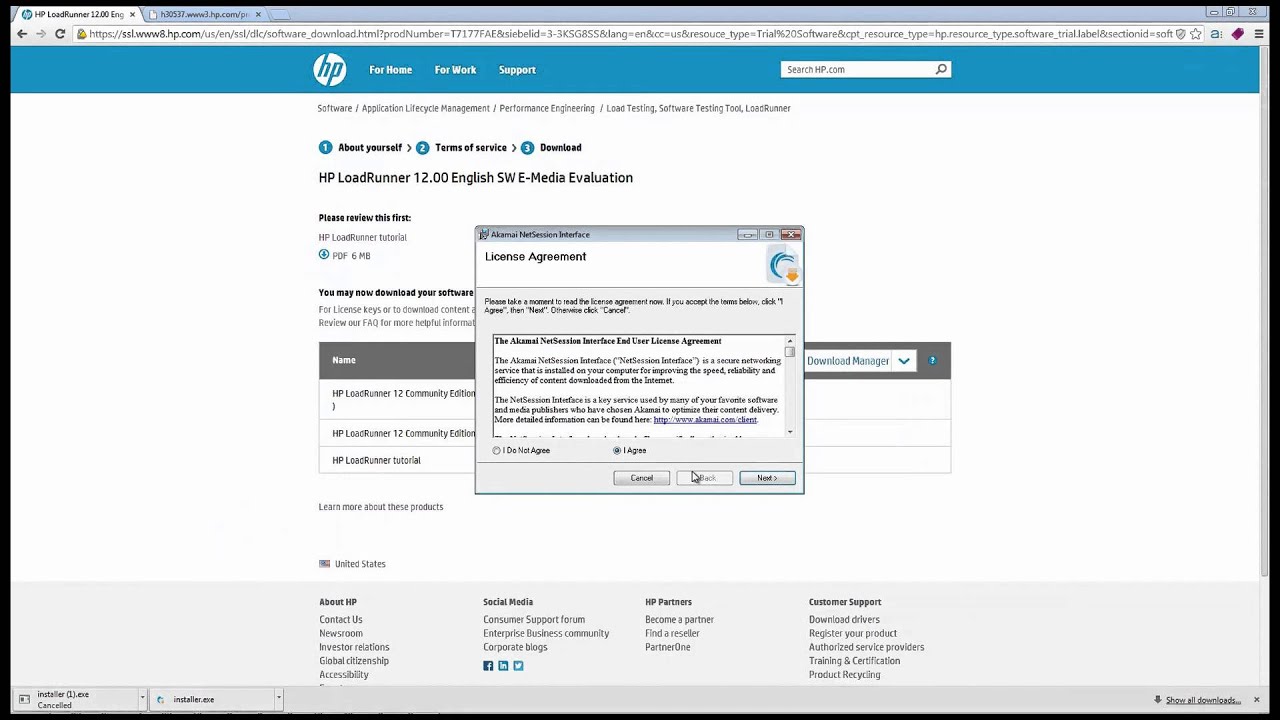Go back with browser back arrow
The height and width of the screenshot is (720, 1280).
(22, 33)
